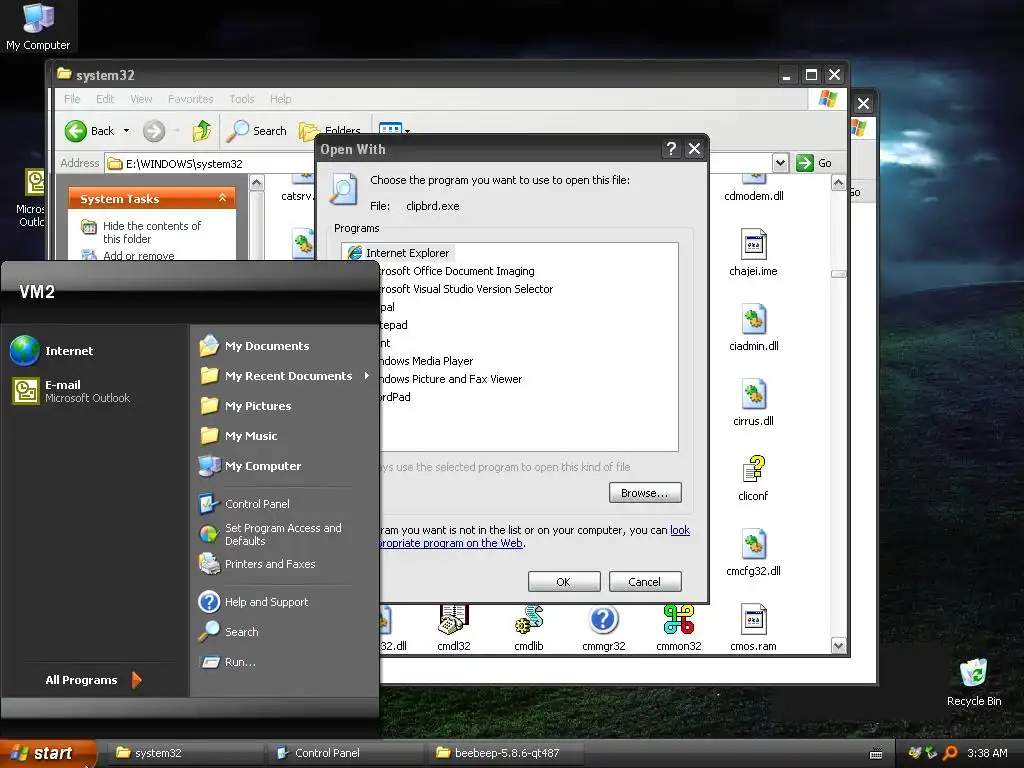Viewport: 1024px width, 768px height.
Task: Expand All Programs menu
Action: coord(93,680)
